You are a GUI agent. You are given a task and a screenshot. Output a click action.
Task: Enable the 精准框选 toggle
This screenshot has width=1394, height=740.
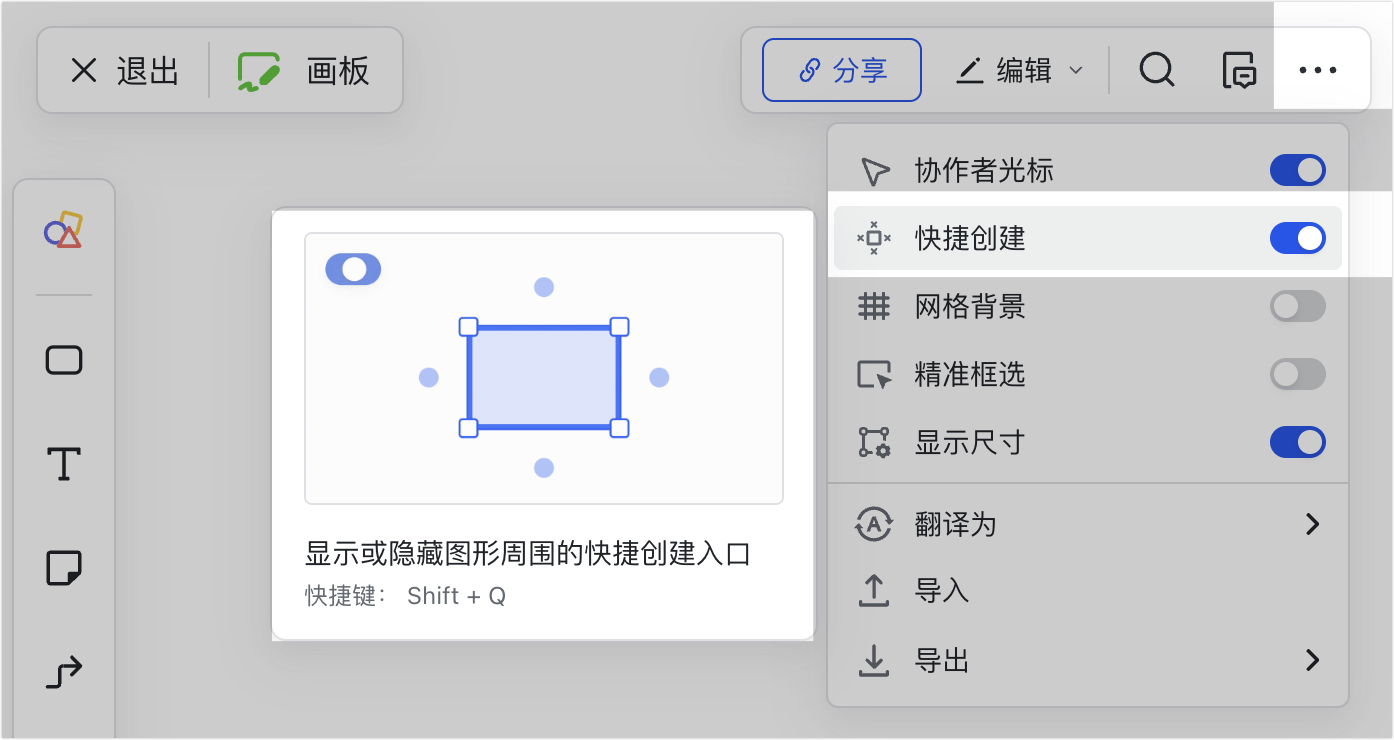[1297, 374]
